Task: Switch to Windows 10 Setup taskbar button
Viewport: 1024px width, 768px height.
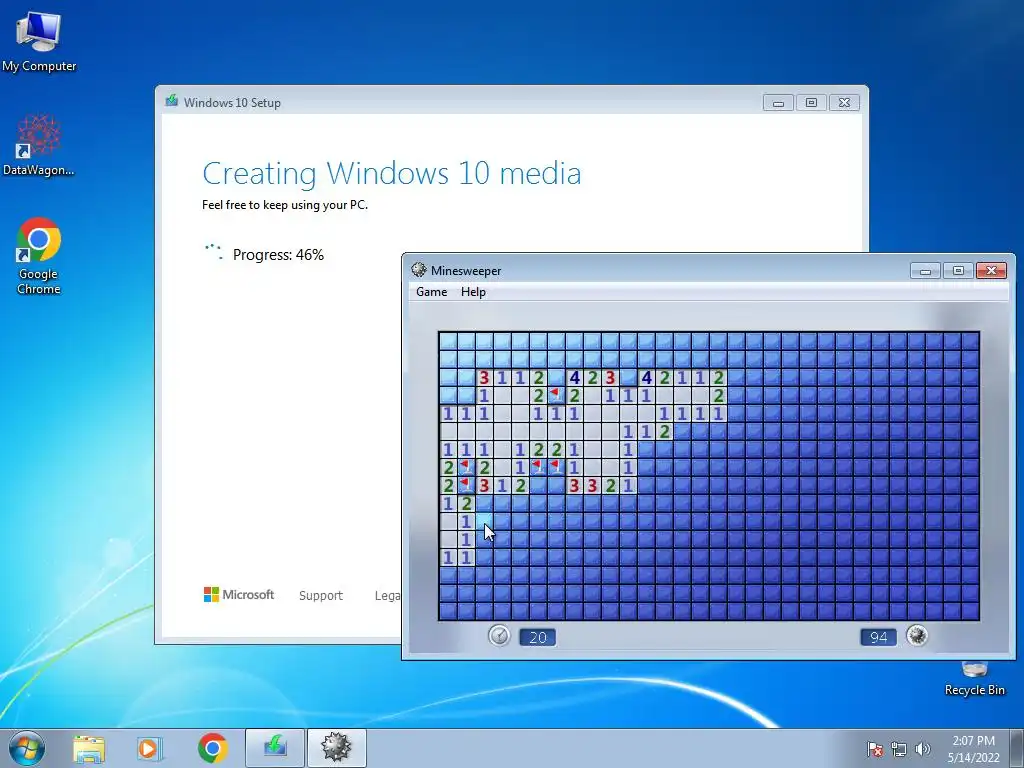Action: (x=275, y=748)
